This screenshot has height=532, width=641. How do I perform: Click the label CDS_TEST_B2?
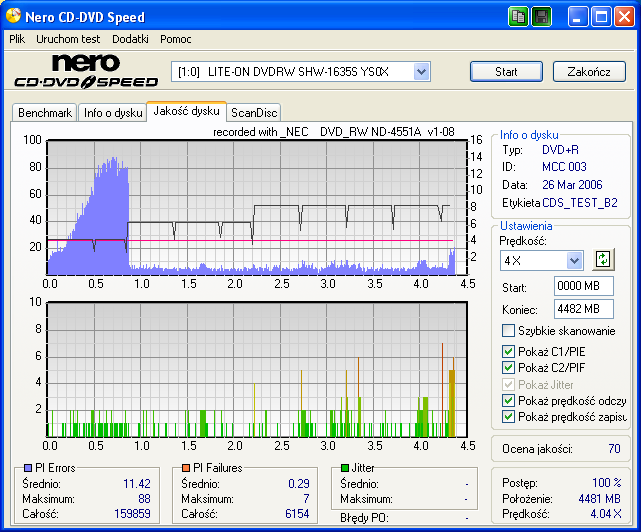(x=580, y=203)
